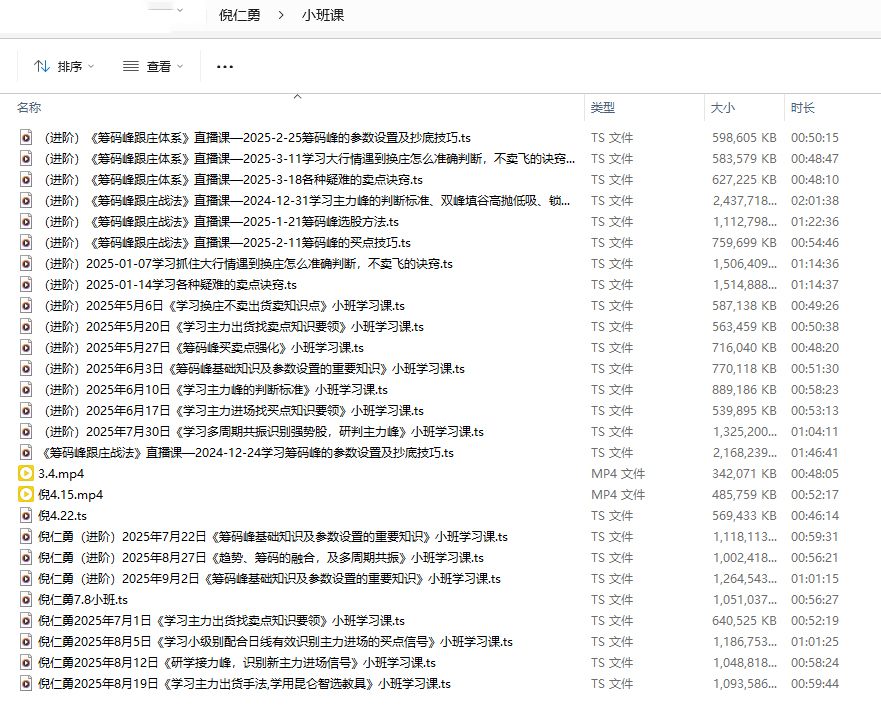881x725 pixels.
Task: Click the 倪4.22.ts file icon
Action: 27,516
